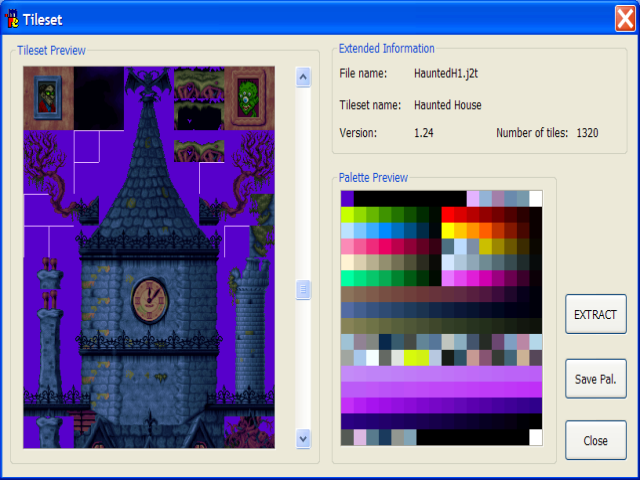The width and height of the screenshot is (640, 480).
Task: Click the gargoyle atop the tower roof
Action: coord(149,84)
